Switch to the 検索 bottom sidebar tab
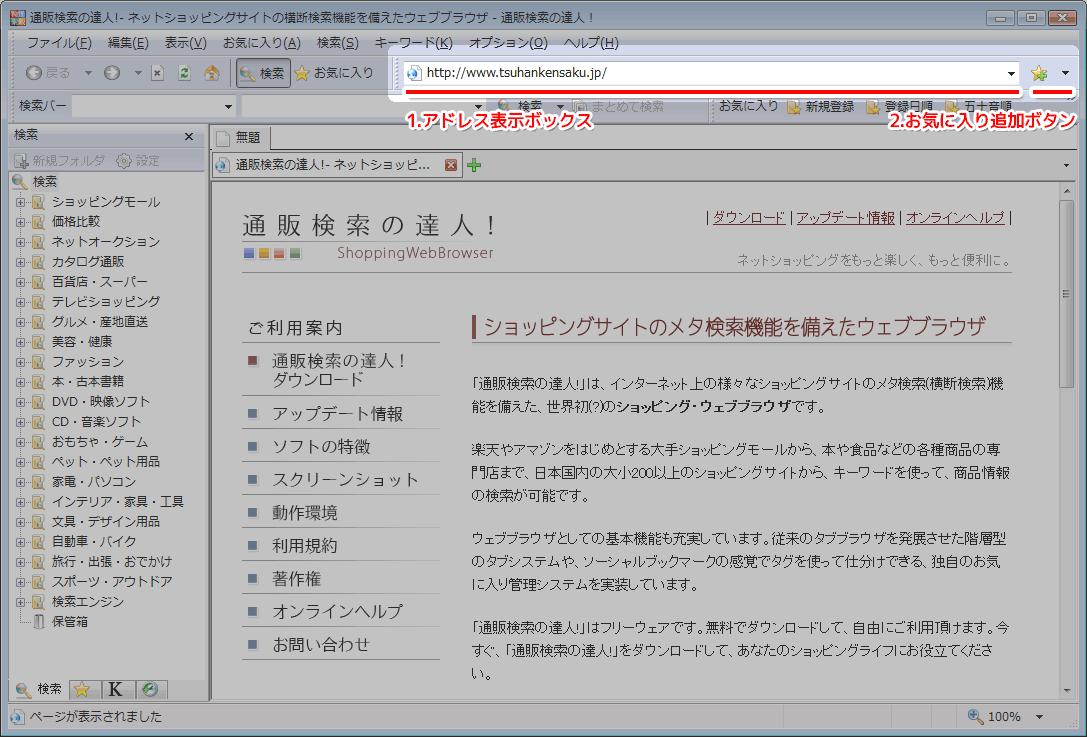 tap(40, 689)
